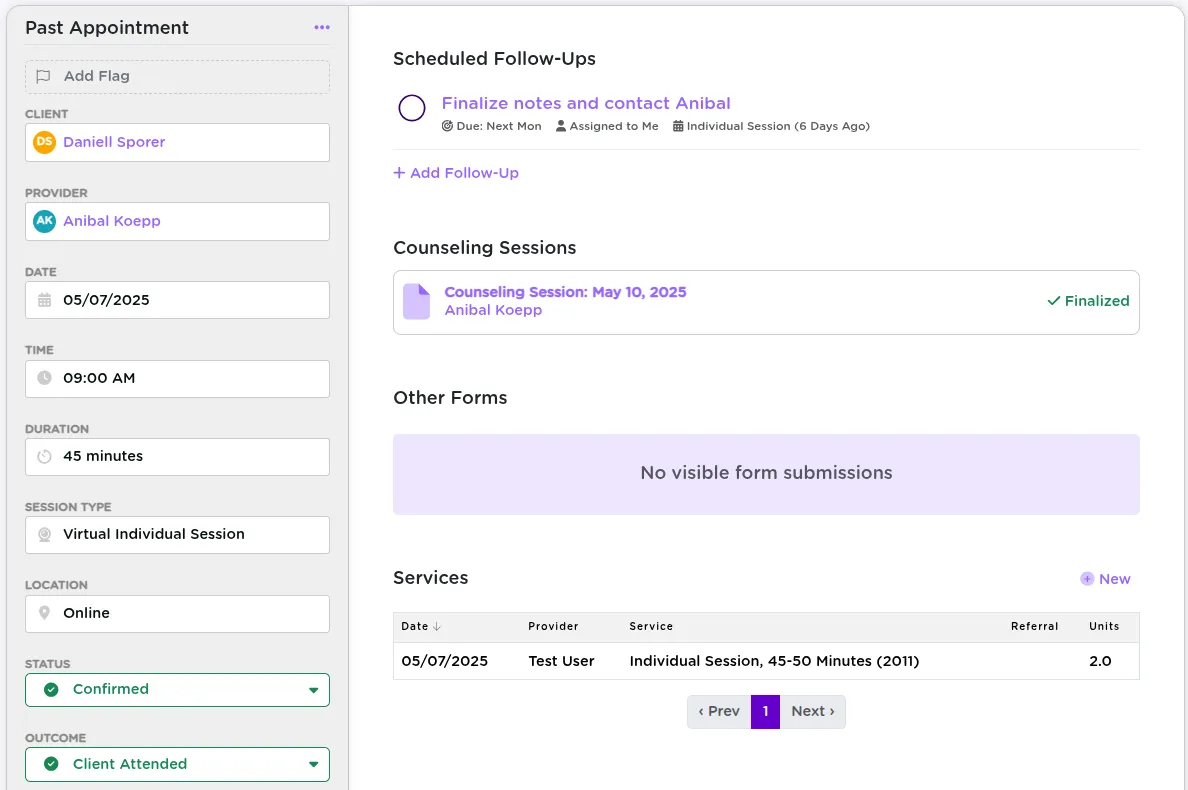
Task: Click the plus icon on the New services button
Action: click(x=1086, y=578)
